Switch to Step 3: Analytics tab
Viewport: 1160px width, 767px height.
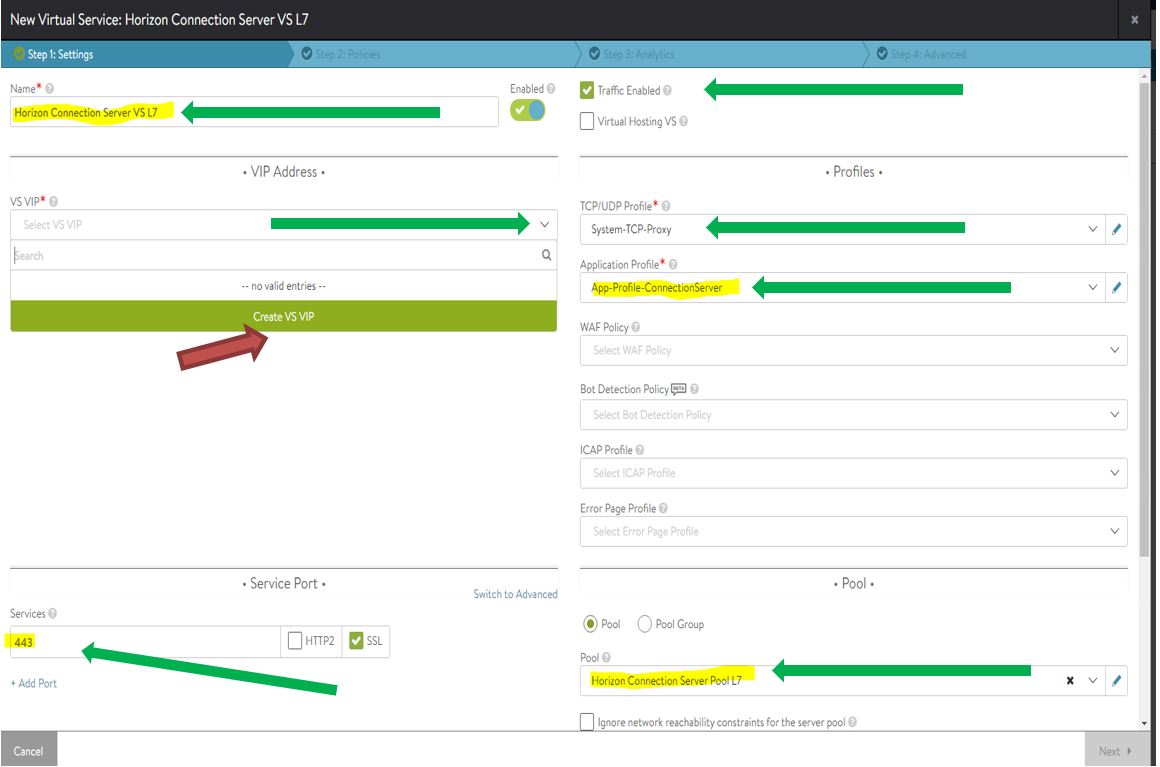click(x=723, y=55)
